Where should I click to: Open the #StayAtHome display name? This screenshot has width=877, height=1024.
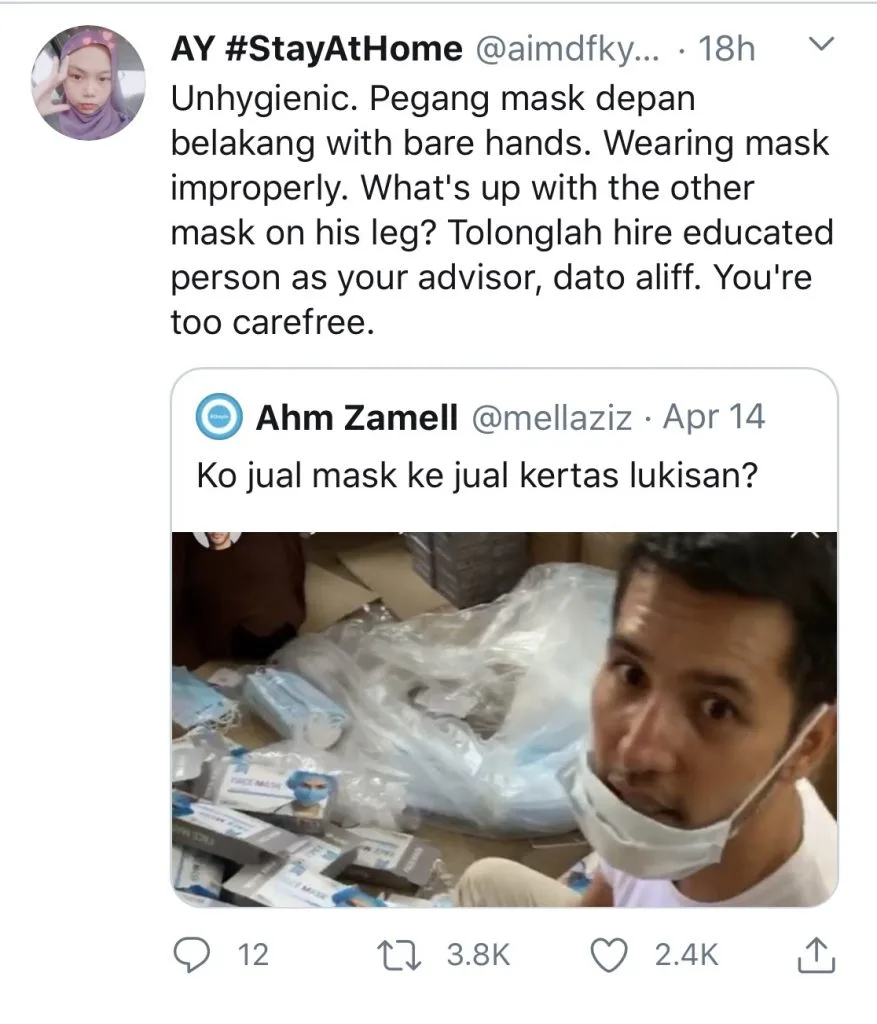coord(317,49)
